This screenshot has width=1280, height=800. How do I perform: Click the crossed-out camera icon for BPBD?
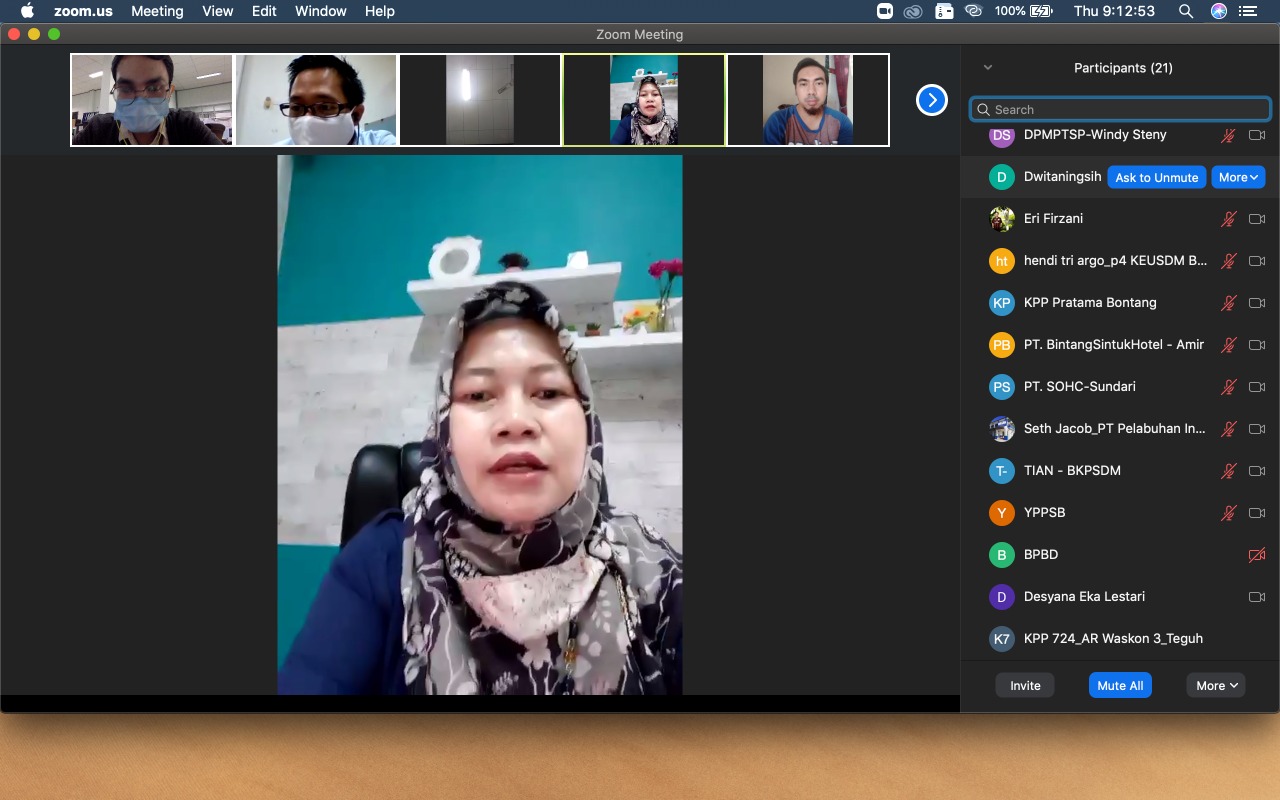1257,555
